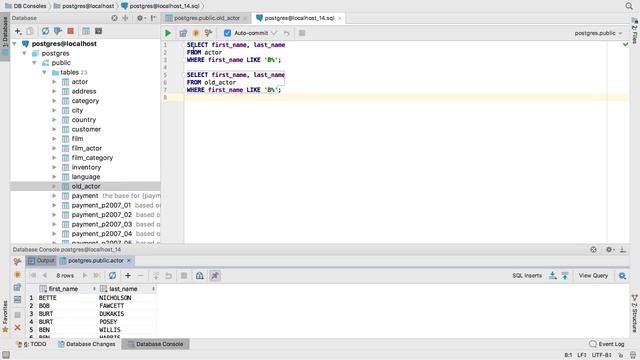Screen dimensions: 640x360
Task: Collapse the postgres database node
Action: point(24,53)
